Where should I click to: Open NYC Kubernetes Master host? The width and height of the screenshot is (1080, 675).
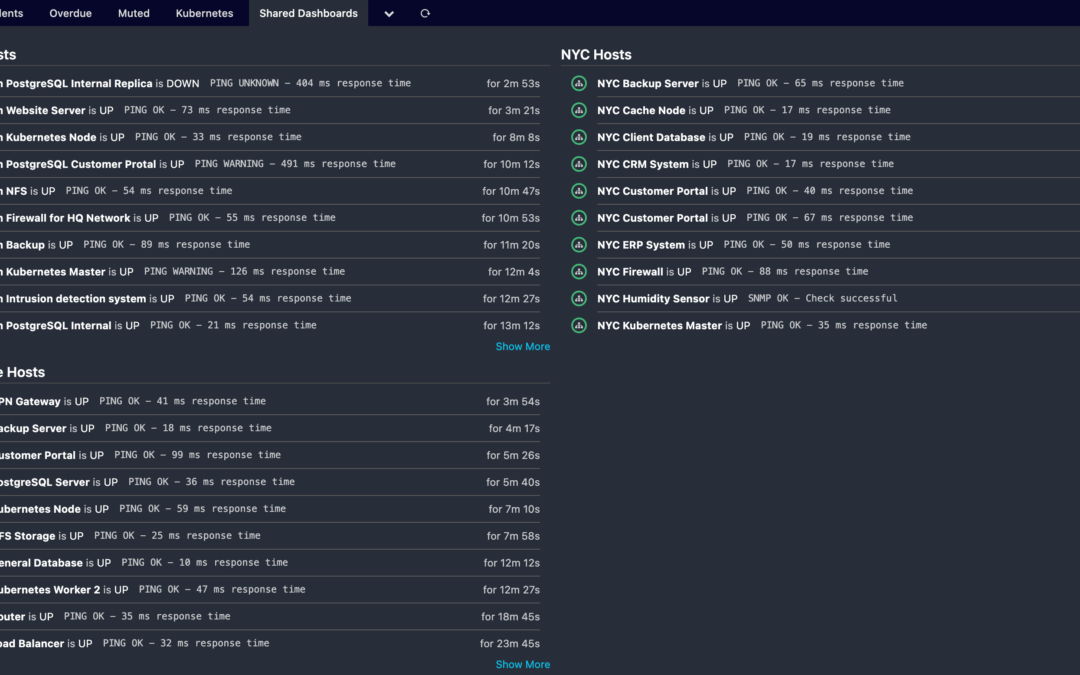pyautogui.click(x=659, y=325)
